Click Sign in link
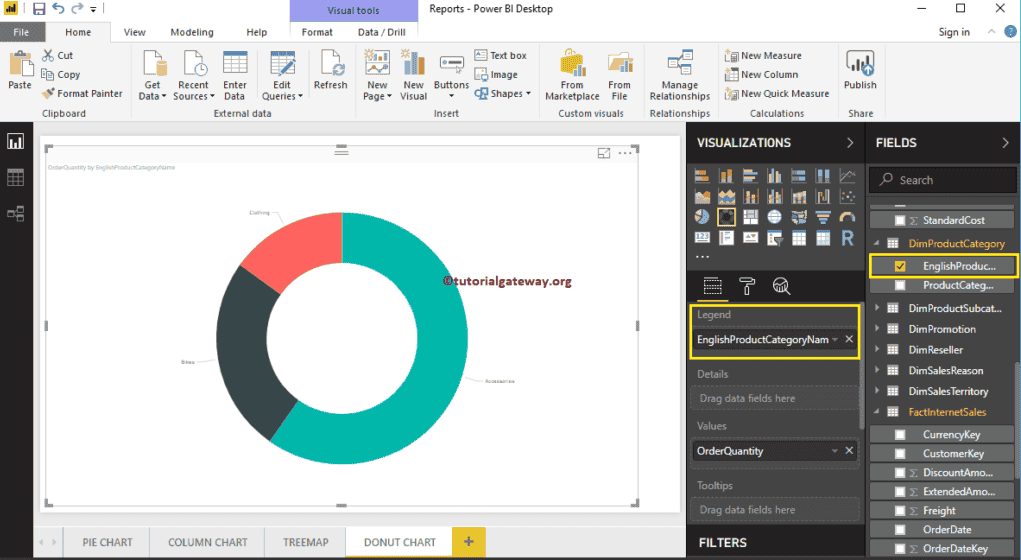The width and height of the screenshot is (1021, 560). click(954, 32)
